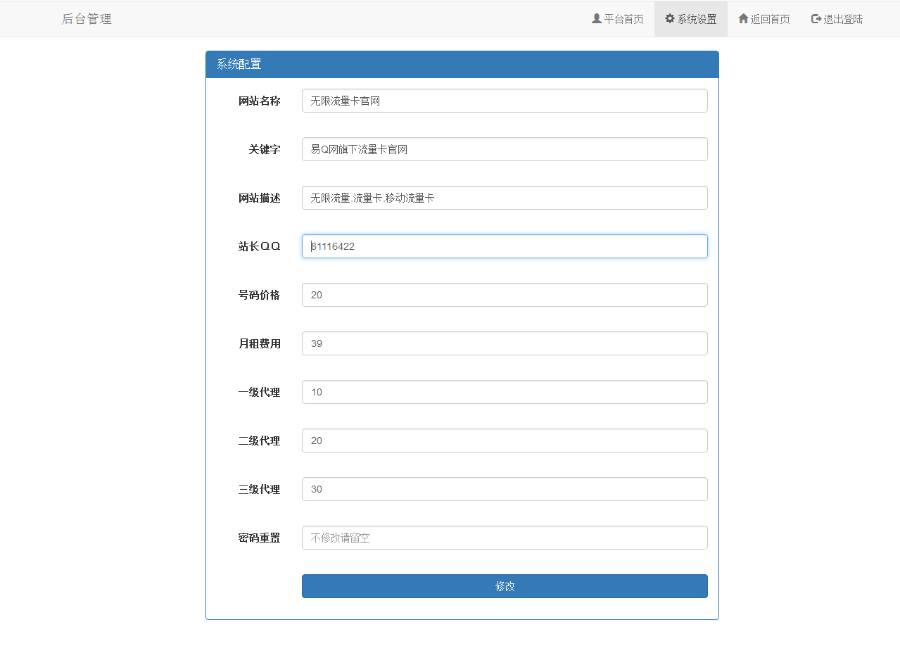Click the 三级代理 label
Image resolution: width=900 pixels, height=646 pixels.
[x=259, y=489]
